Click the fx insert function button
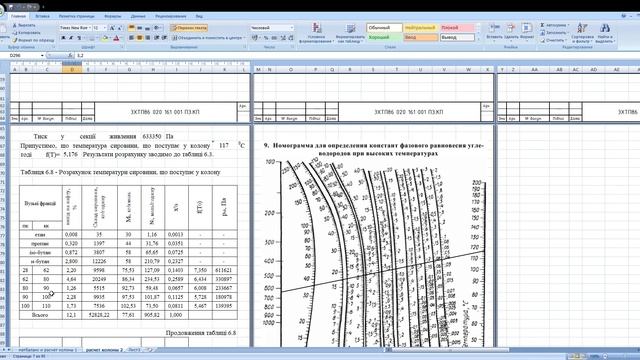This screenshot has height=360, width=640. point(70,56)
